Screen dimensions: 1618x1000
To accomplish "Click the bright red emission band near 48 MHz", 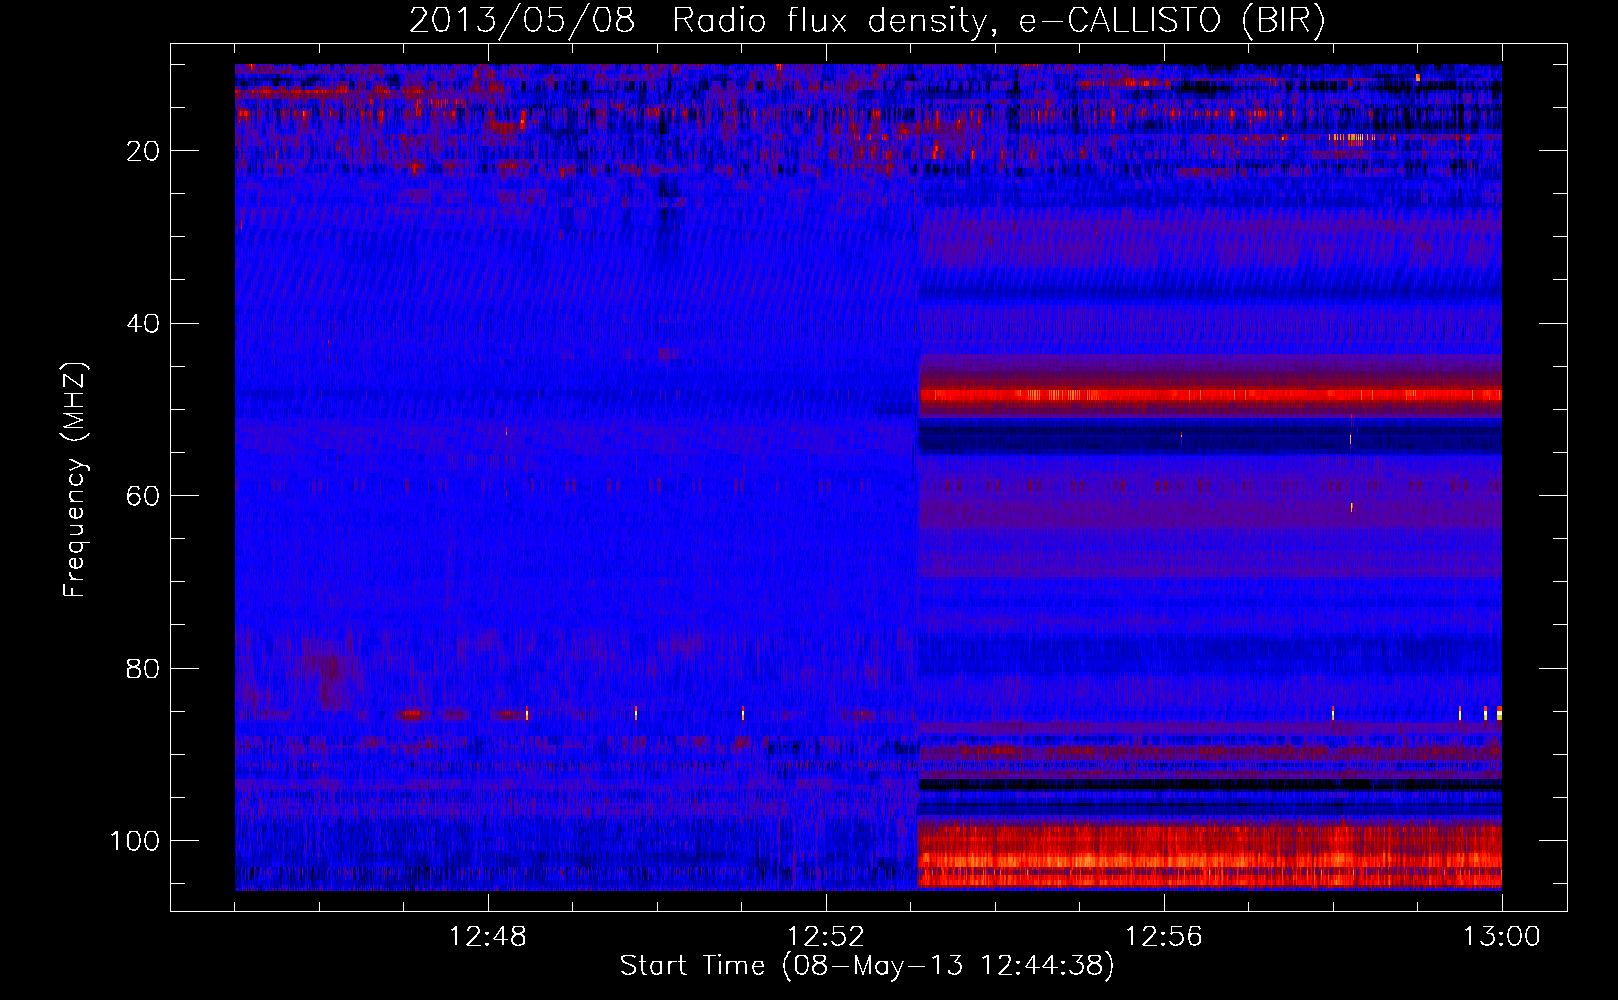I will pos(1210,395).
